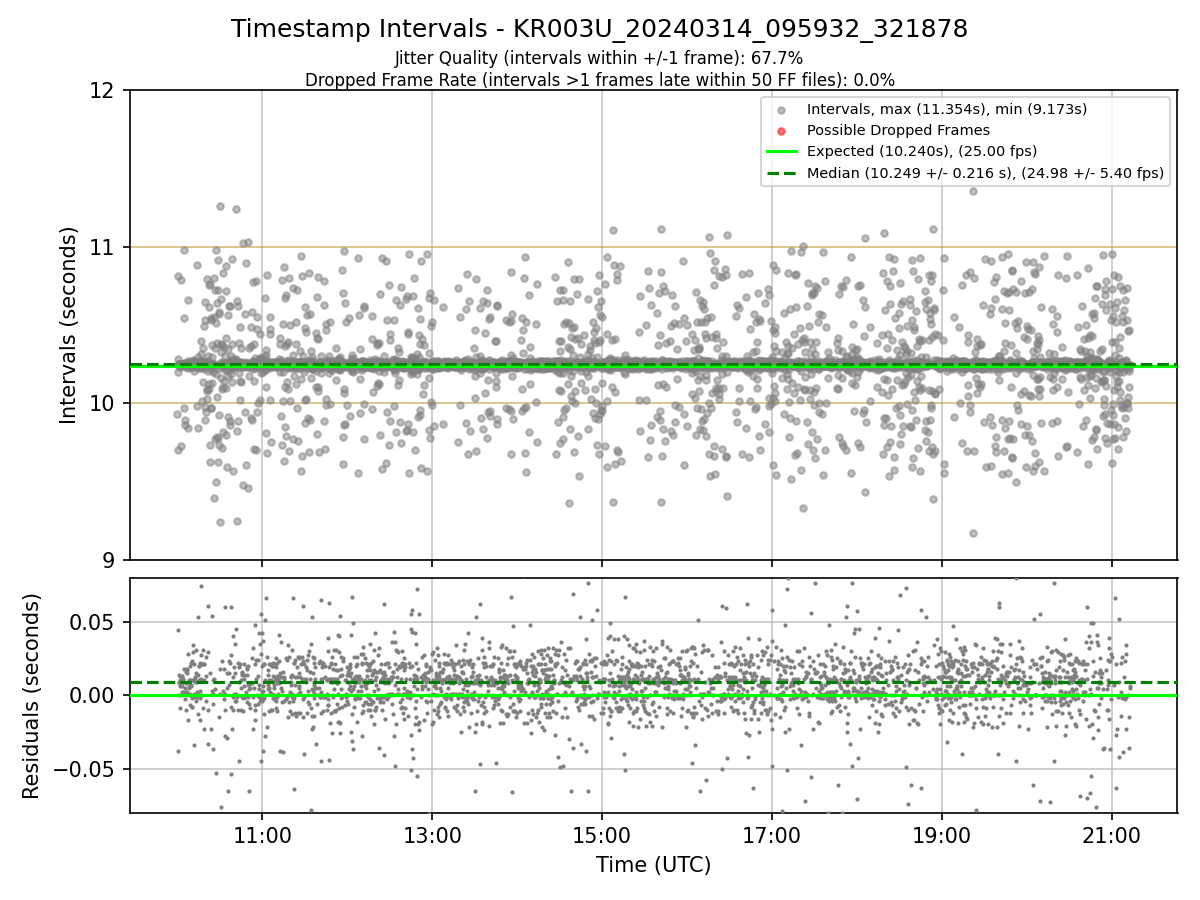Click the 'Expected (10.240s), (25.00 fps)' legend entry
Screen dimensions: 1200x900
click(x=922, y=151)
